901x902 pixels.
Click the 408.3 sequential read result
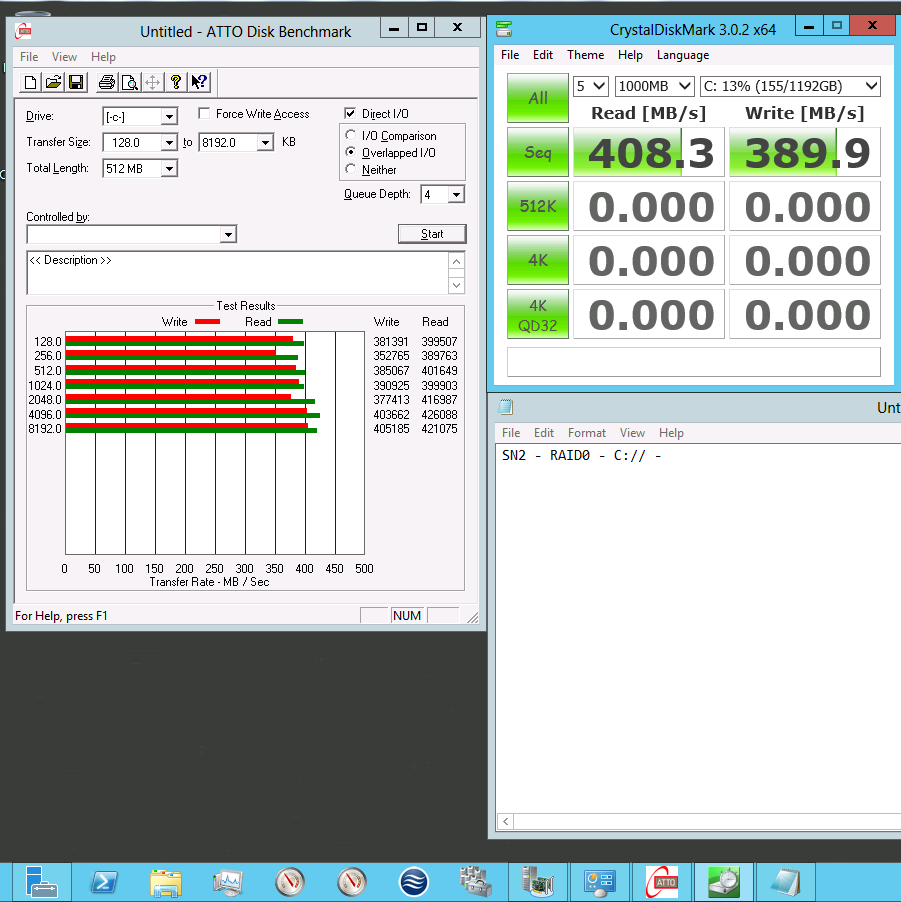(650, 153)
